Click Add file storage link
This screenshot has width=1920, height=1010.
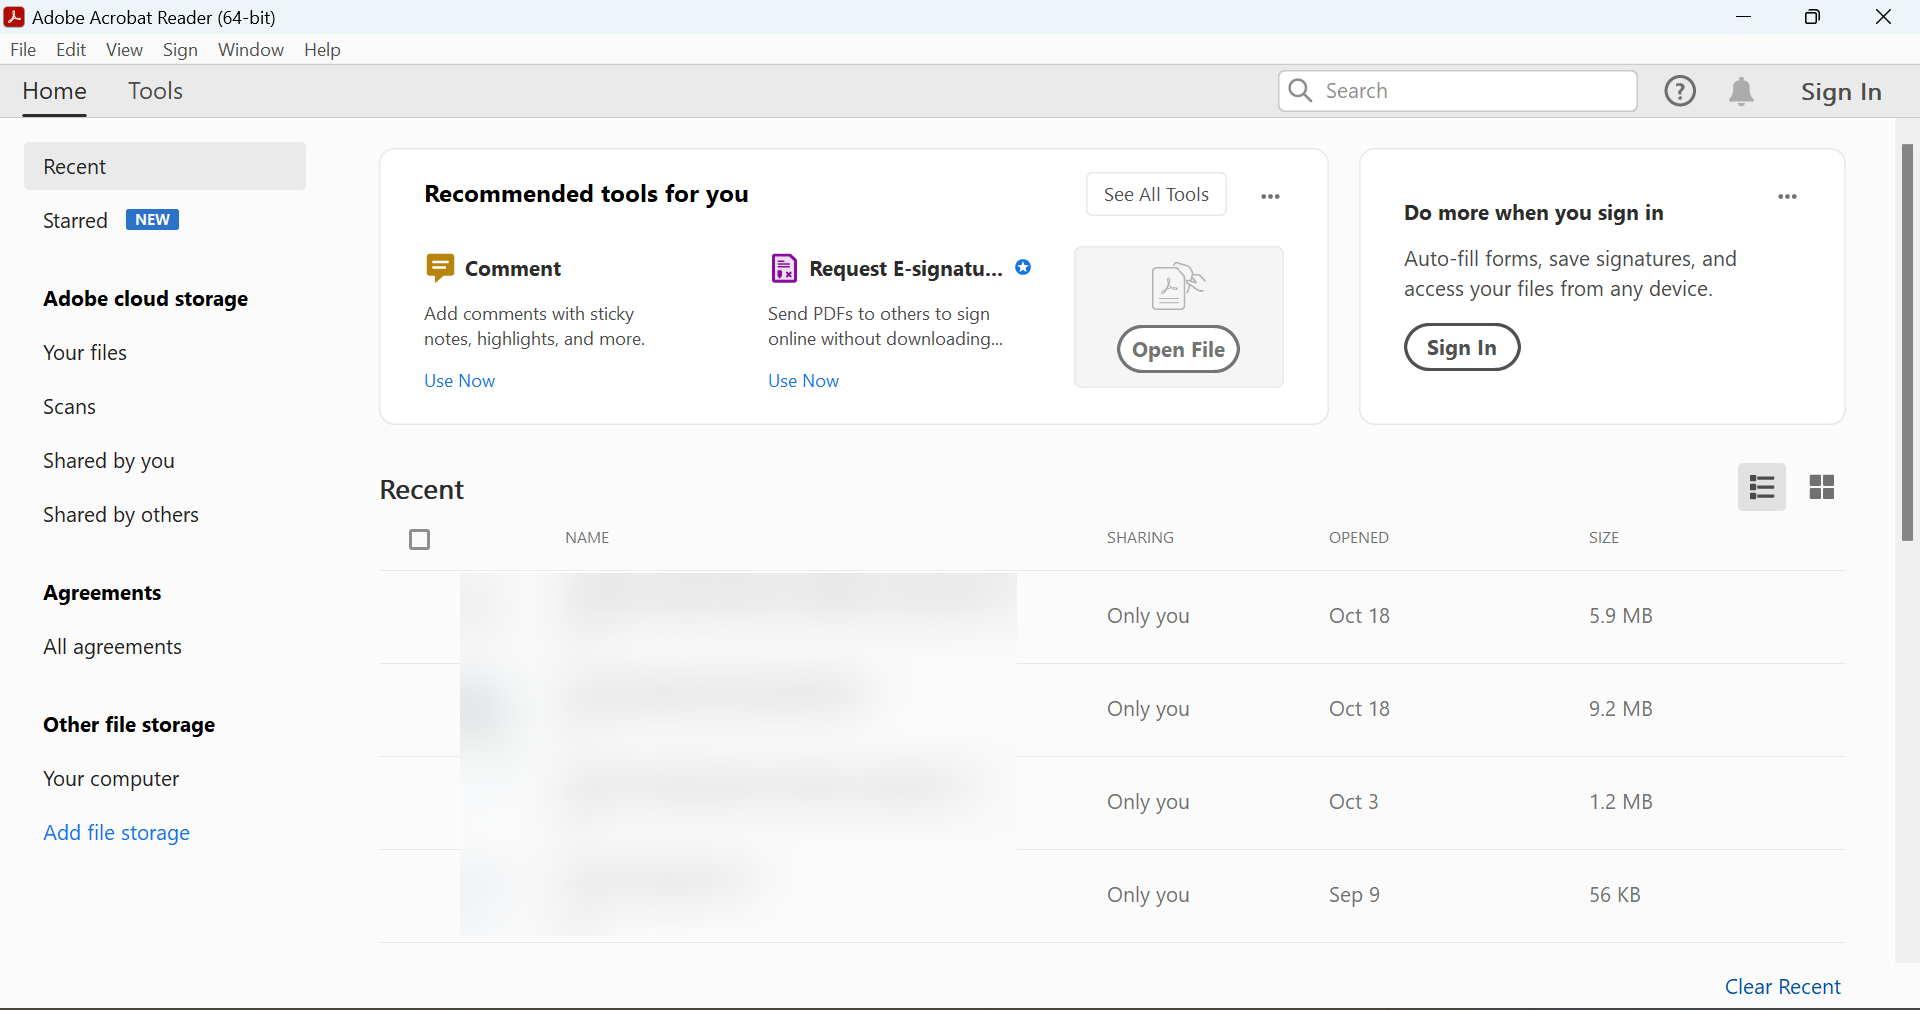(116, 832)
